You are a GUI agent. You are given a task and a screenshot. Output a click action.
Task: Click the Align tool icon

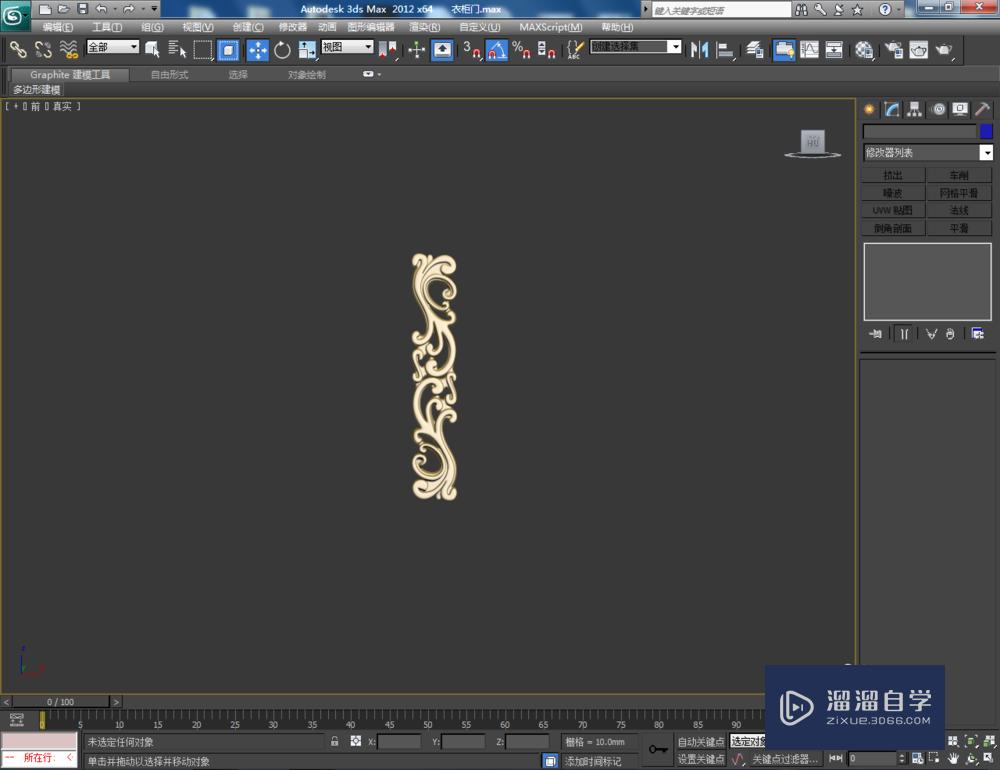(724, 50)
